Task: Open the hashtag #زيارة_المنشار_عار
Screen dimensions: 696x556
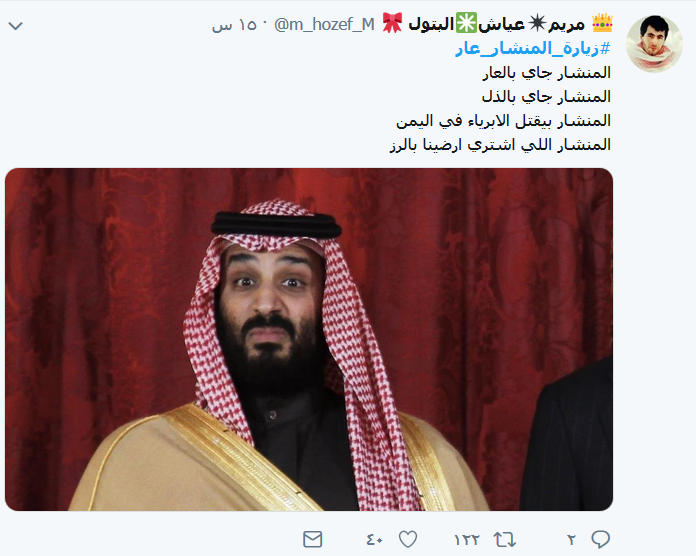Action: click(542, 49)
